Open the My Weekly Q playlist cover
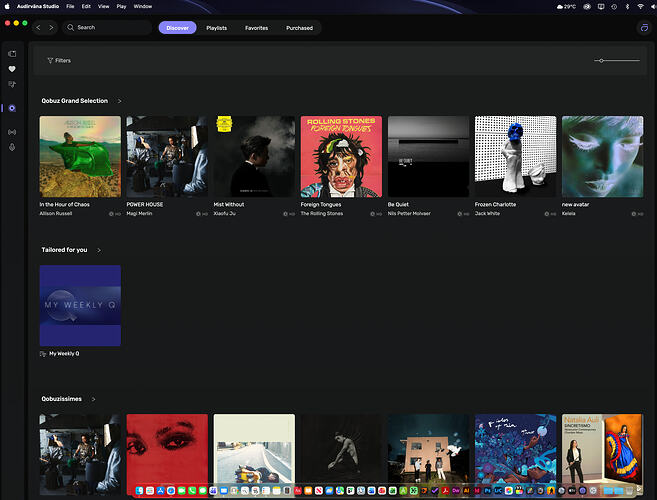The width and height of the screenshot is (657, 500). pos(80,306)
